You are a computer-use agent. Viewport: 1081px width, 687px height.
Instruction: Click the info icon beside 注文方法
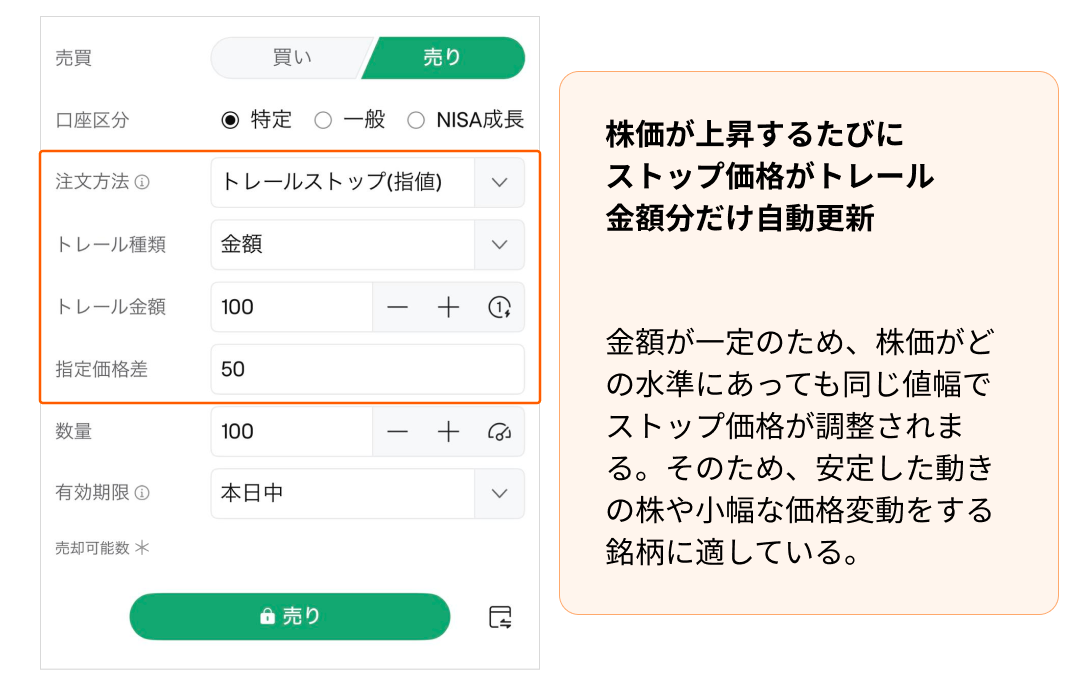(142, 183)
